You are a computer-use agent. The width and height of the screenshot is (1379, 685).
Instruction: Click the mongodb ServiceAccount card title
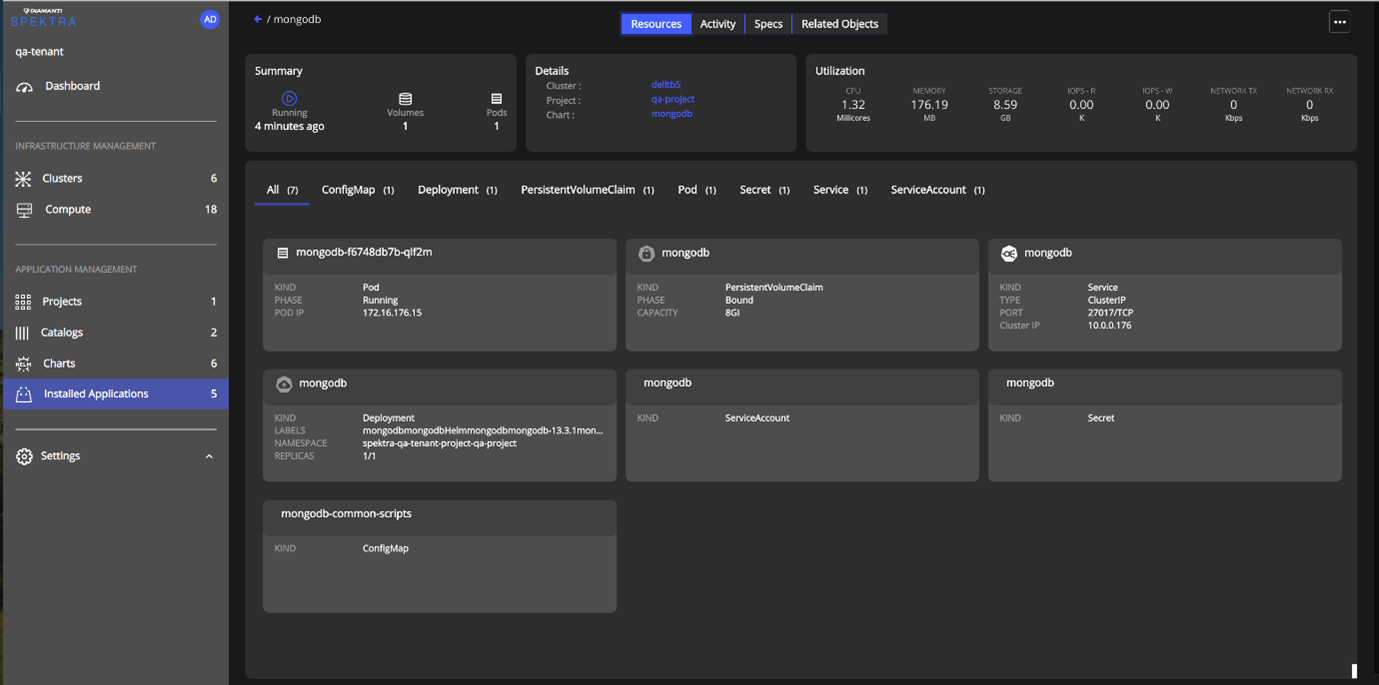tap(667, 383)
